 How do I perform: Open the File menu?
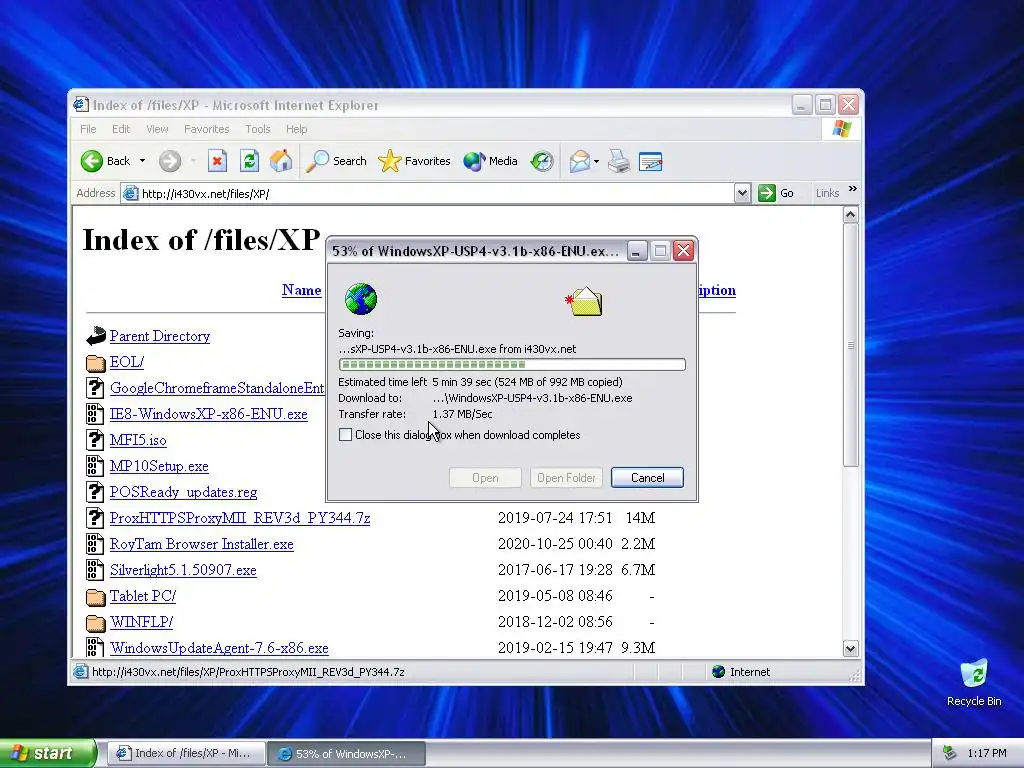[88, 129]
